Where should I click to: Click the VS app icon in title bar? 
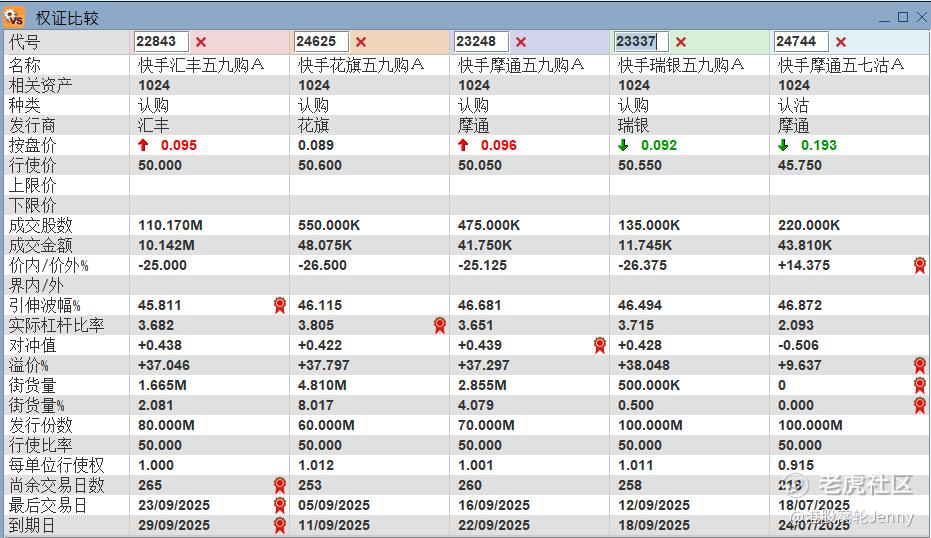[14, 17]
